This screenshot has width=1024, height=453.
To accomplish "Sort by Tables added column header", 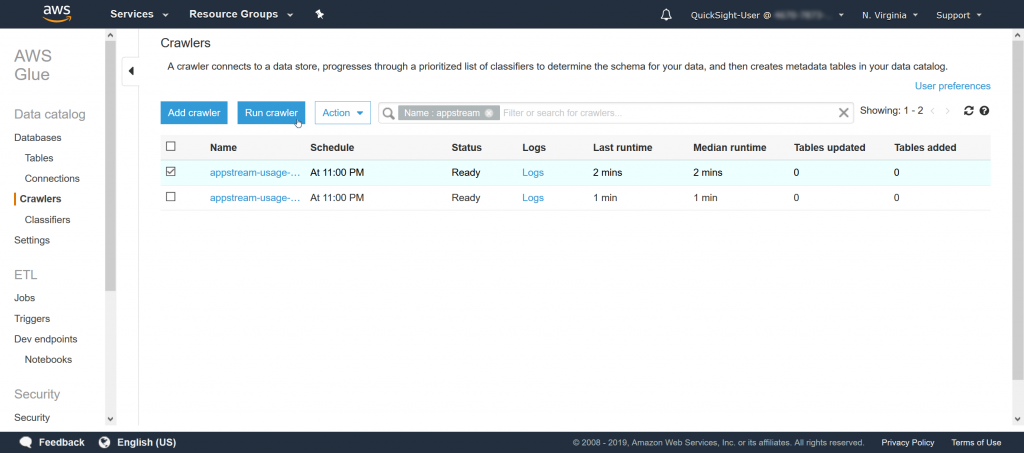I will click(x=925, y=148).
